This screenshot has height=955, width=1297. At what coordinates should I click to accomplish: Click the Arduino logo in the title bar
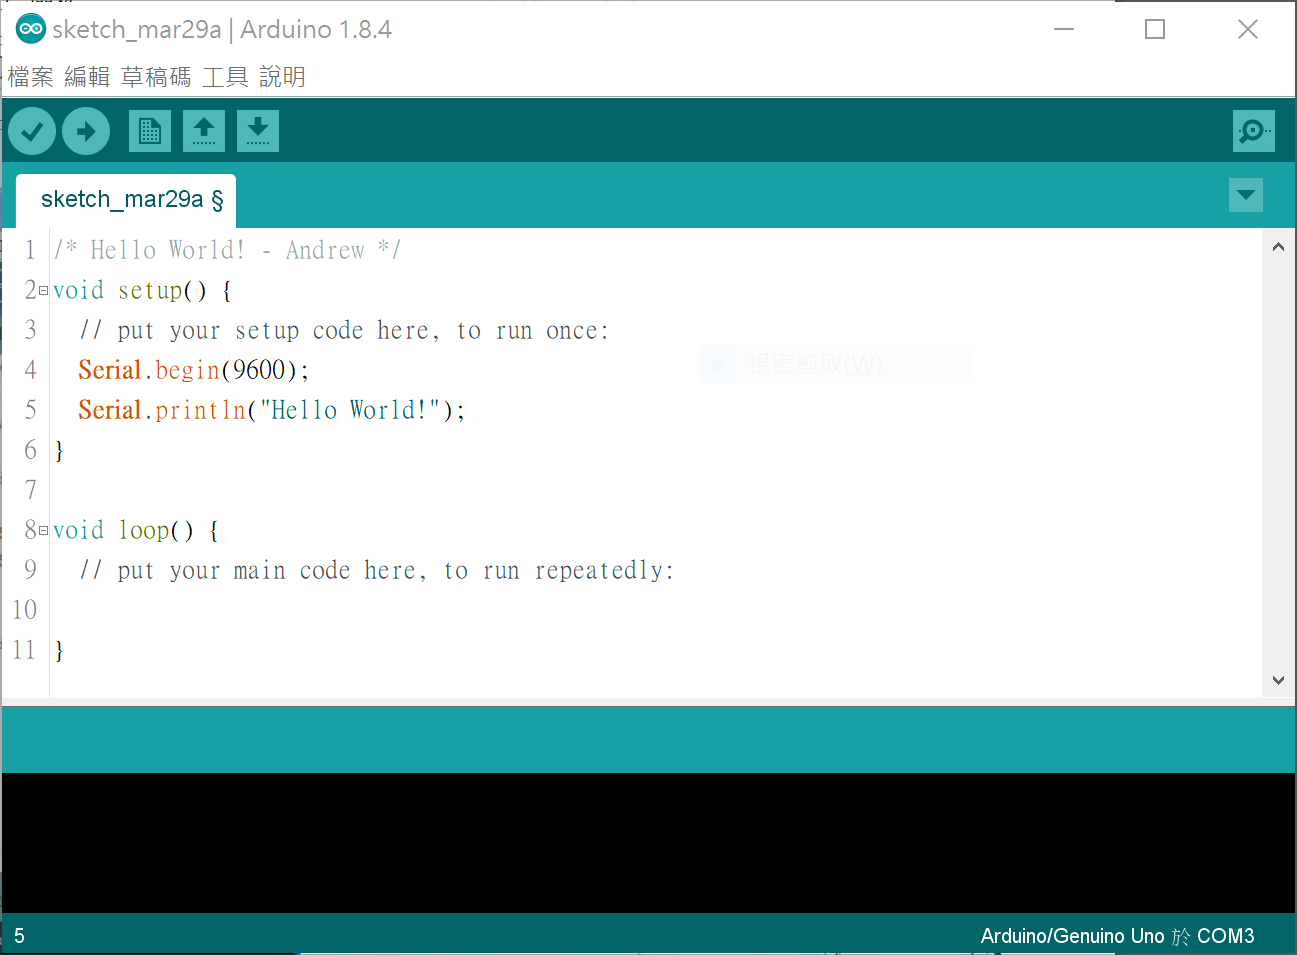[x=30, y=29]
